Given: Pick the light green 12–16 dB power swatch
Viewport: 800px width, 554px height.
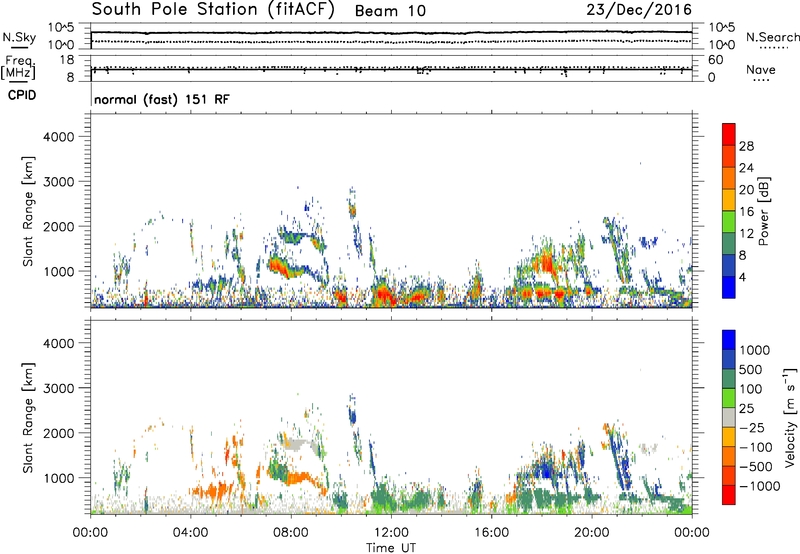Looking at the screenshot, I should (x=729, y=222).
